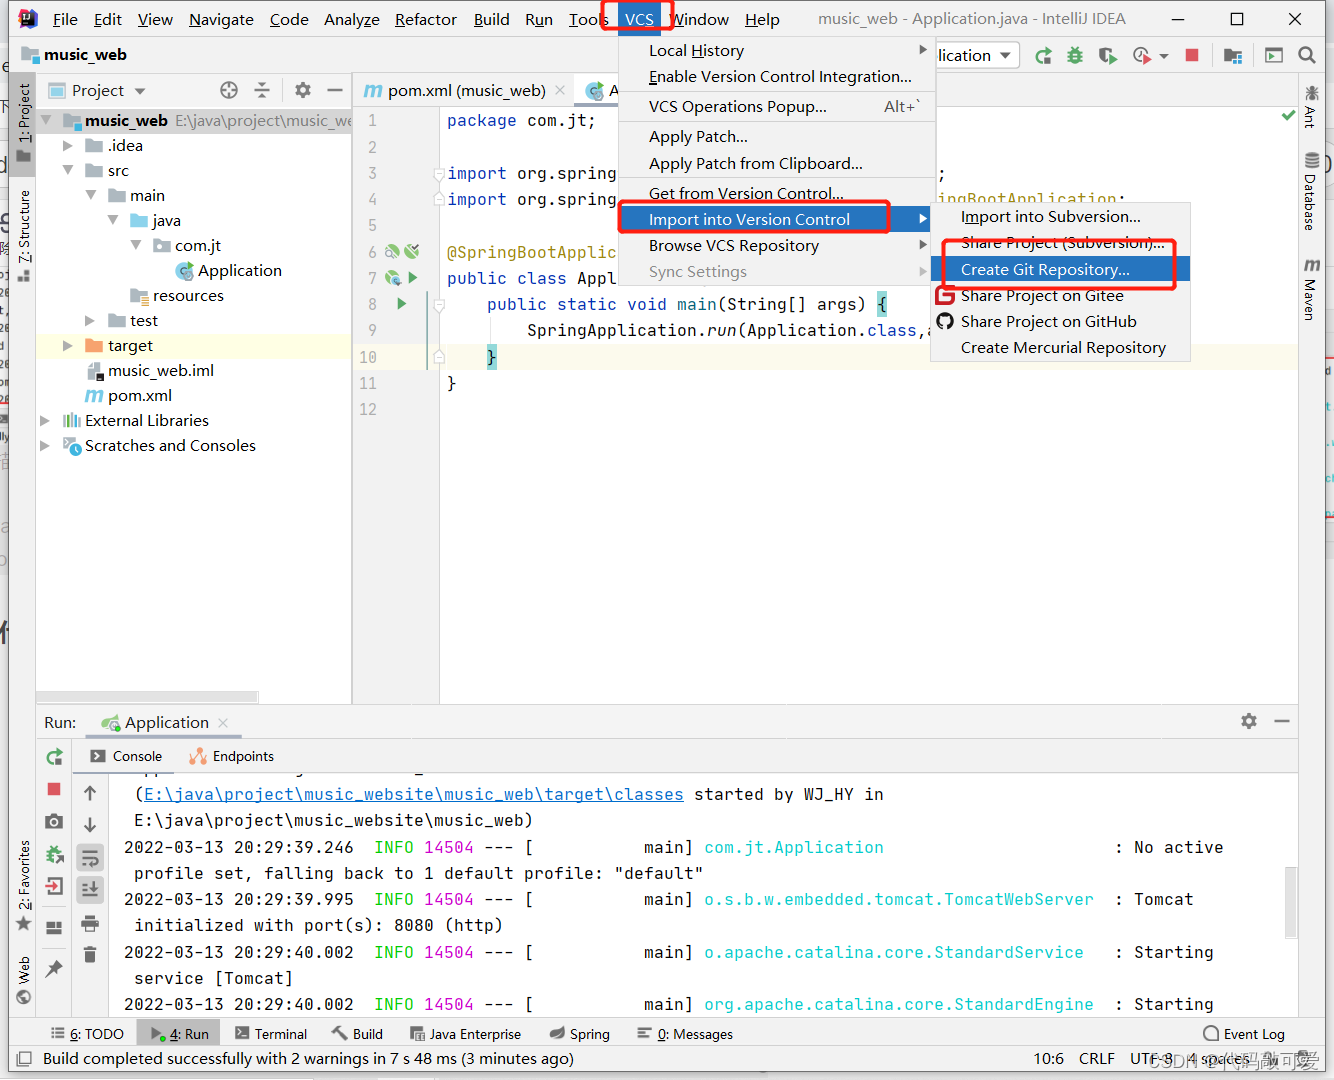Expand the test folder

[x=91, y=321]
